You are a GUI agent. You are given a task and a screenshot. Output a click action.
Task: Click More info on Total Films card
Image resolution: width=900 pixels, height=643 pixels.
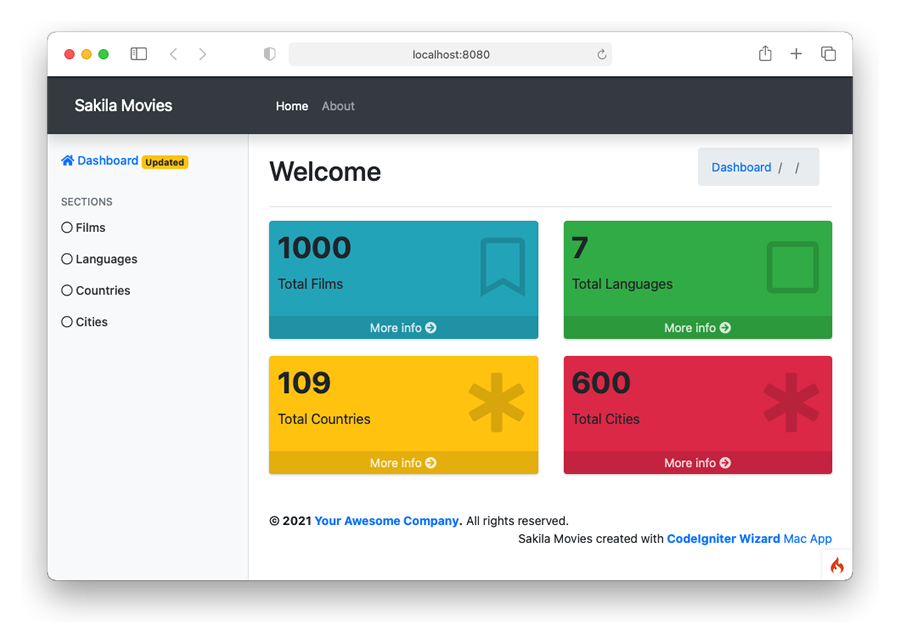coord(403,328)
